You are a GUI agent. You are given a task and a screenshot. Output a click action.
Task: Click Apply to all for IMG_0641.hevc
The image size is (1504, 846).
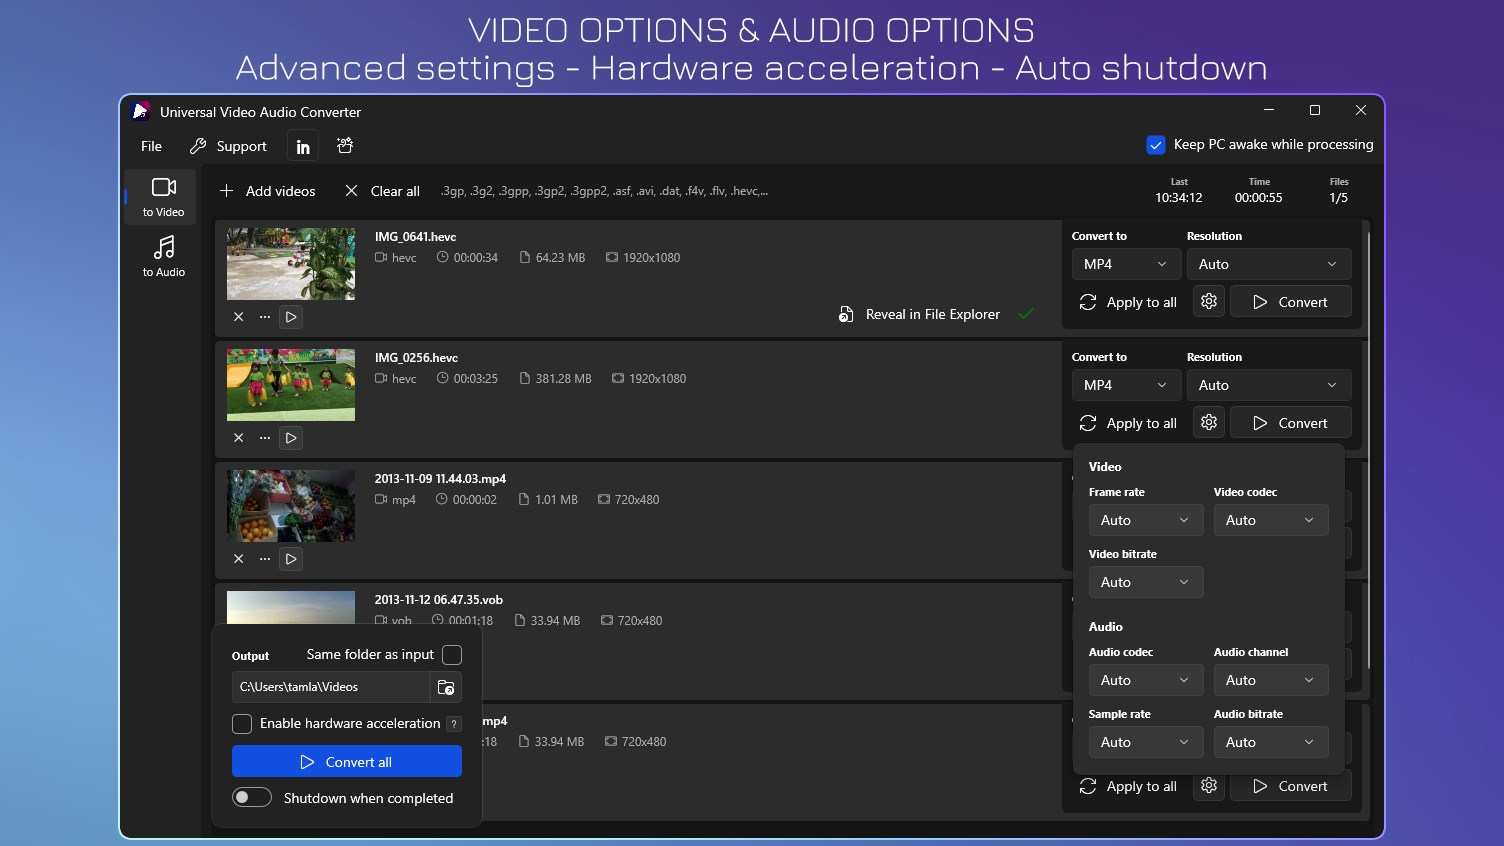click(1128, 302)
